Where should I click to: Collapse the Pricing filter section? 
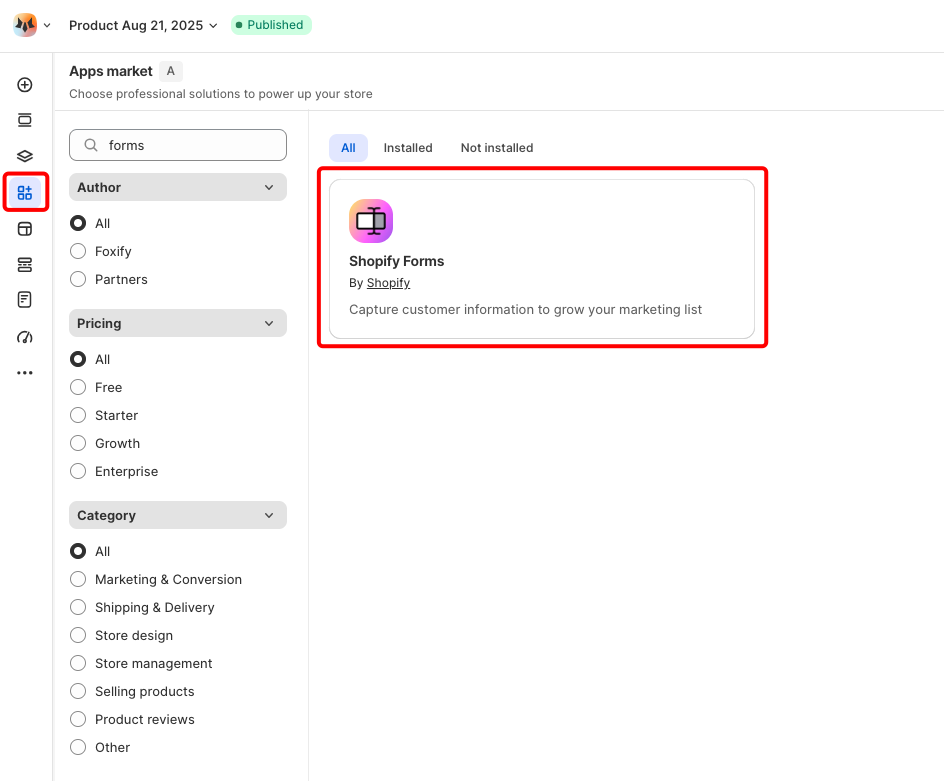pos(178,323)
